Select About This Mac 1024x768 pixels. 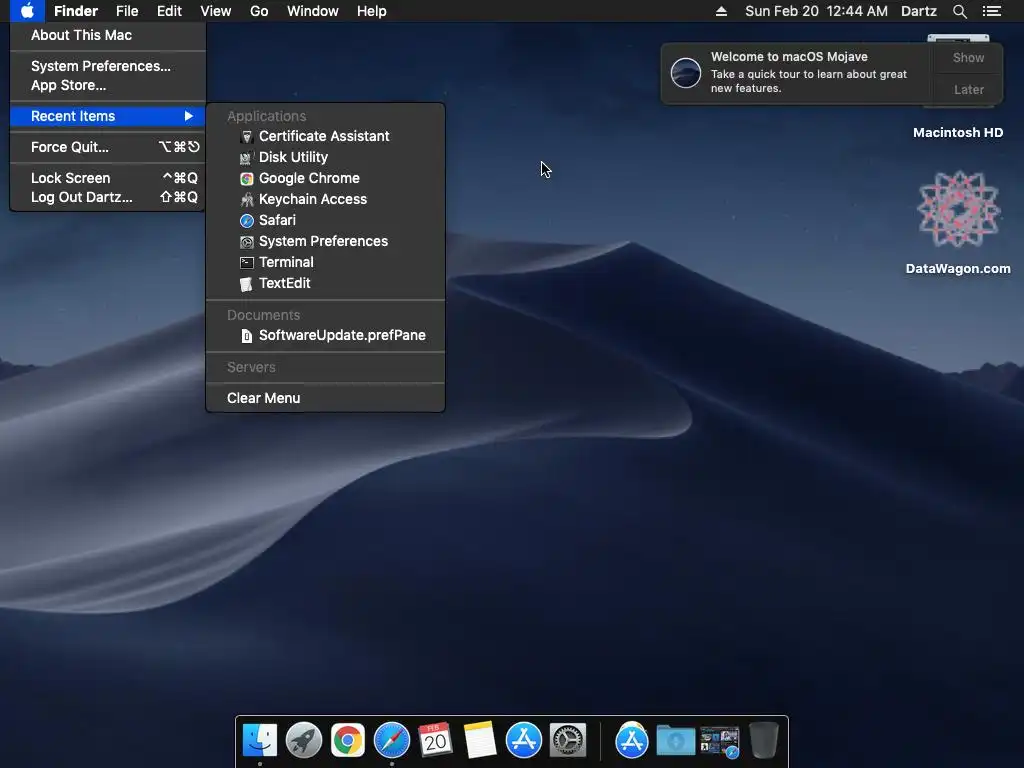click(x=108, y=35)
